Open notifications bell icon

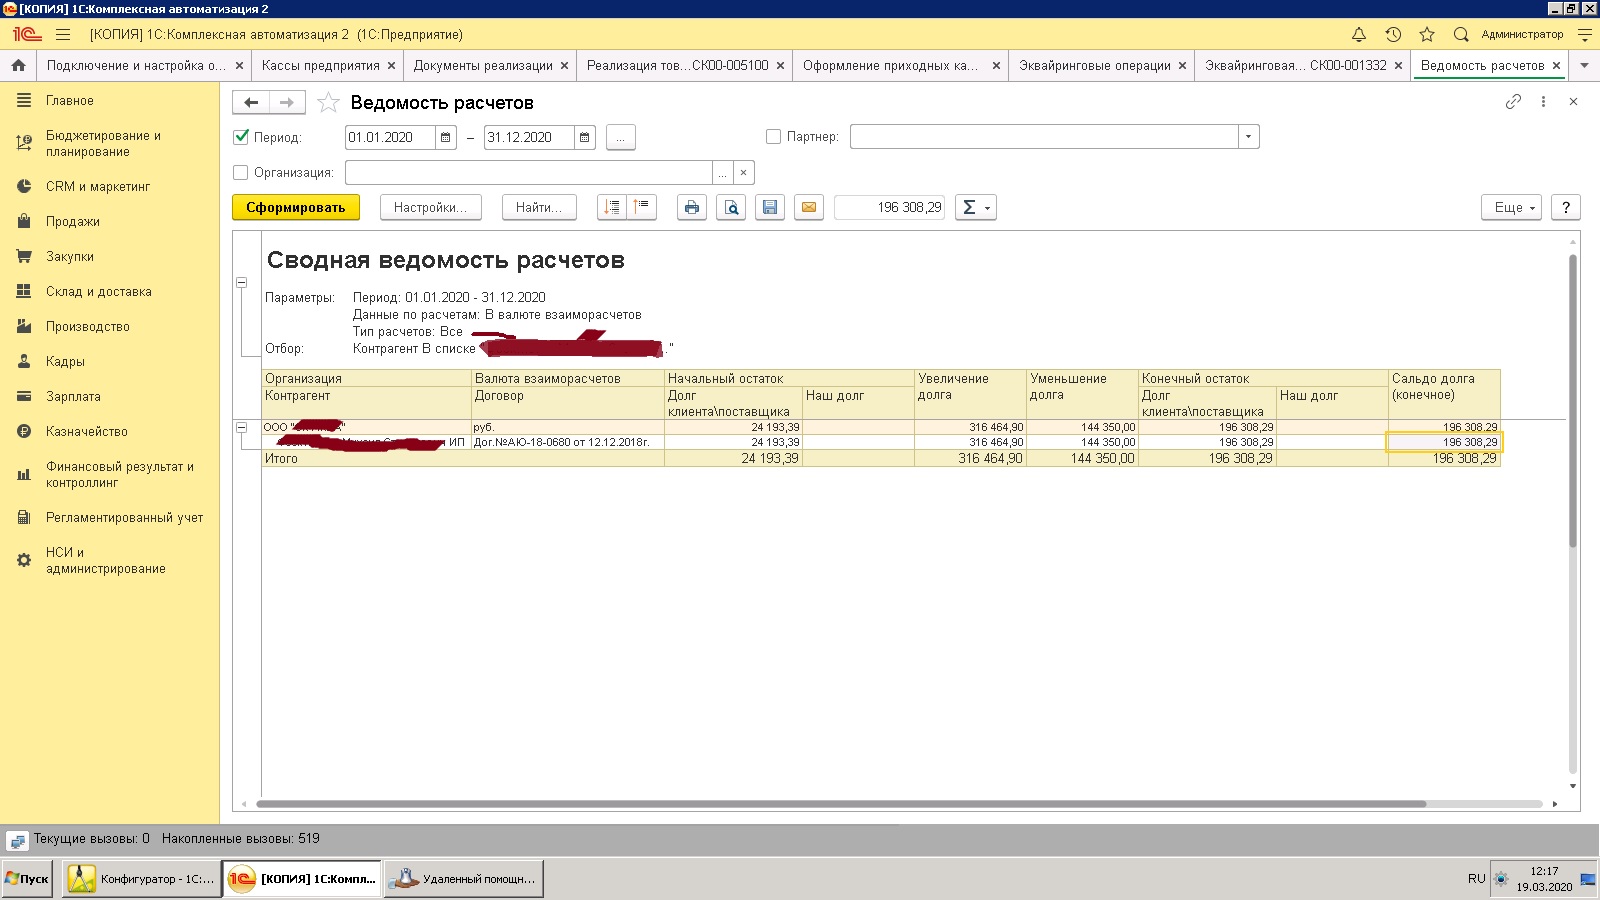coord(1359,34)
